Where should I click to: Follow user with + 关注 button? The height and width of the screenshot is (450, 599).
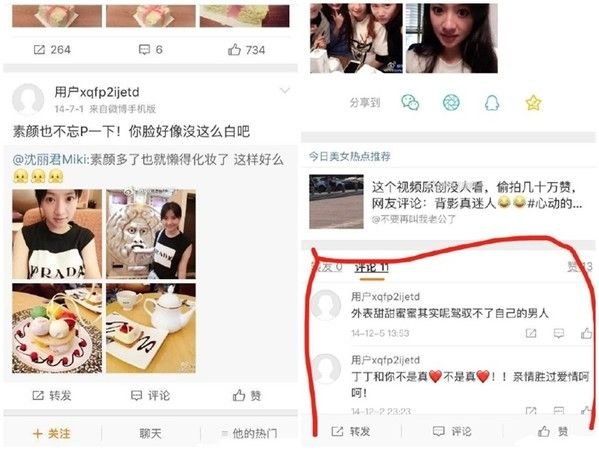[52, 434]
